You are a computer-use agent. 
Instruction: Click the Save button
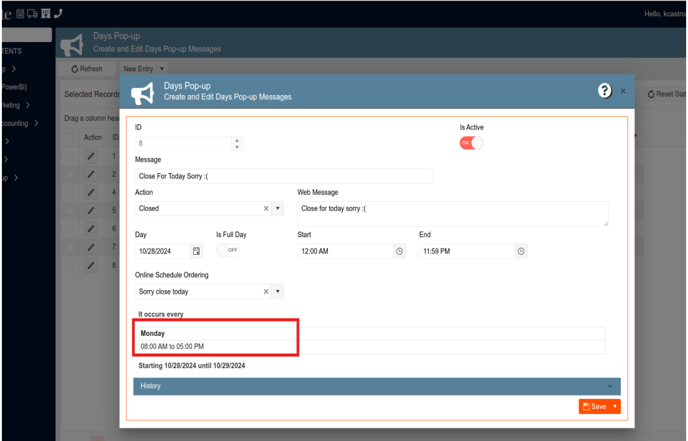(595, 406)
